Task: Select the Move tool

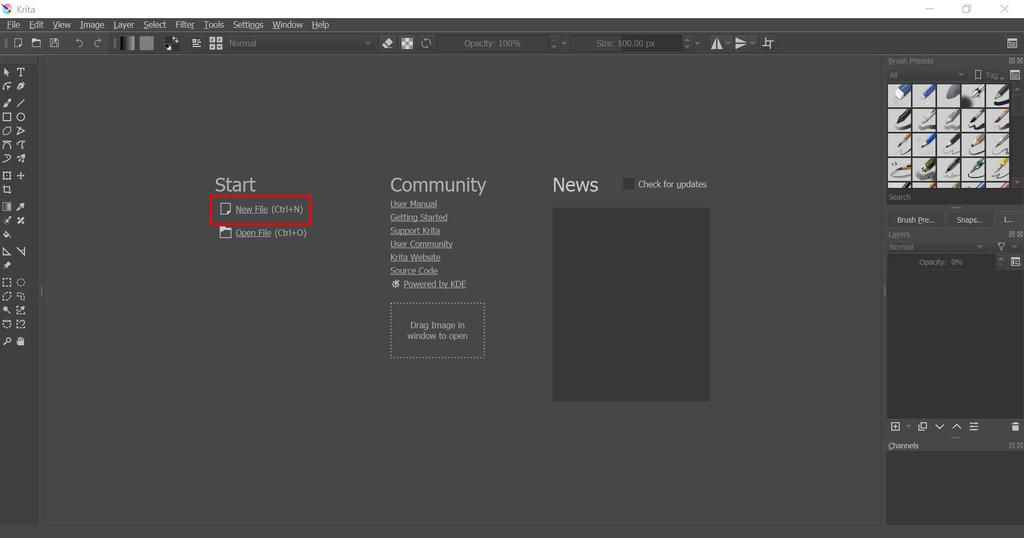Action: click(x=21, y=176)
